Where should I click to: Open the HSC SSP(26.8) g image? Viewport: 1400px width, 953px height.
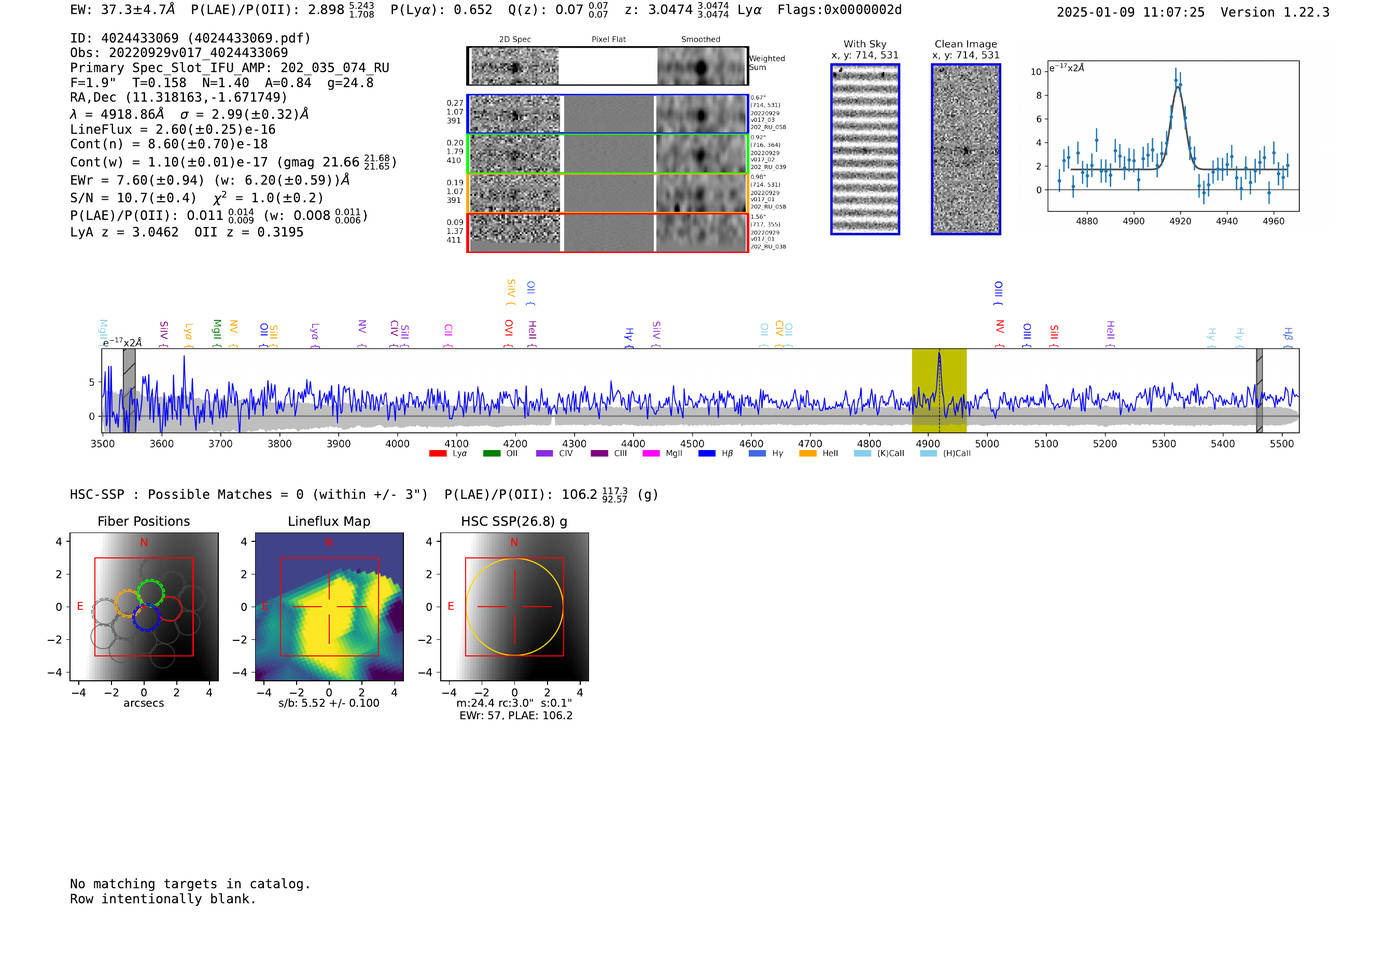click(514, 607)
